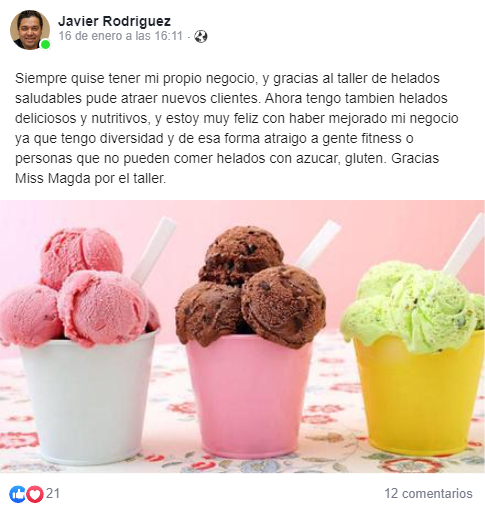This screenshot has height=508, width=485.
Task: Click the spoon in the strawberry ice cream
Action: click(x=153, y=250)
